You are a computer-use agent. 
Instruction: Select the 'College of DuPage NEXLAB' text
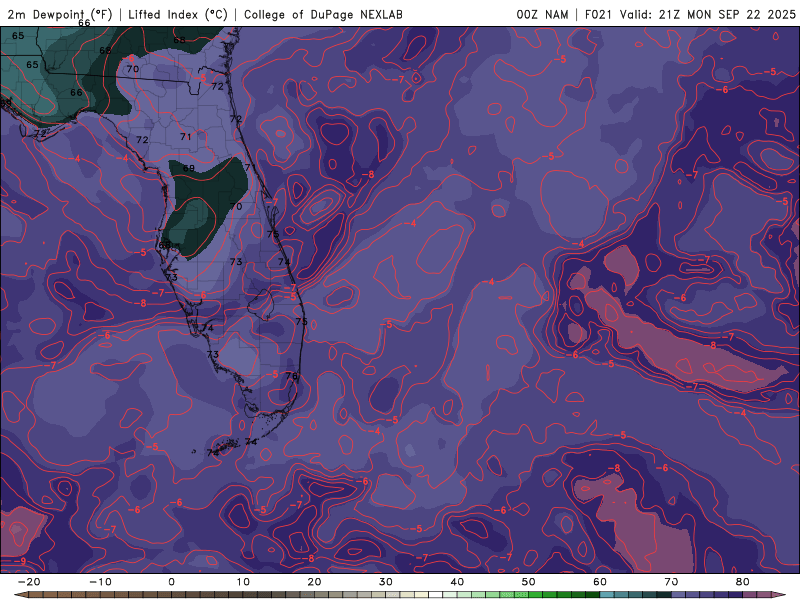tap(323, 14)
